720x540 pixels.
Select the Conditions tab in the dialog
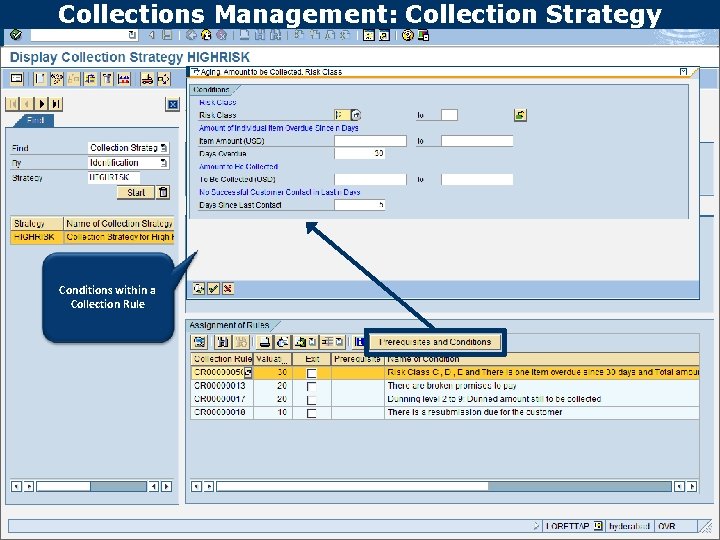click(x=211, y=90)
